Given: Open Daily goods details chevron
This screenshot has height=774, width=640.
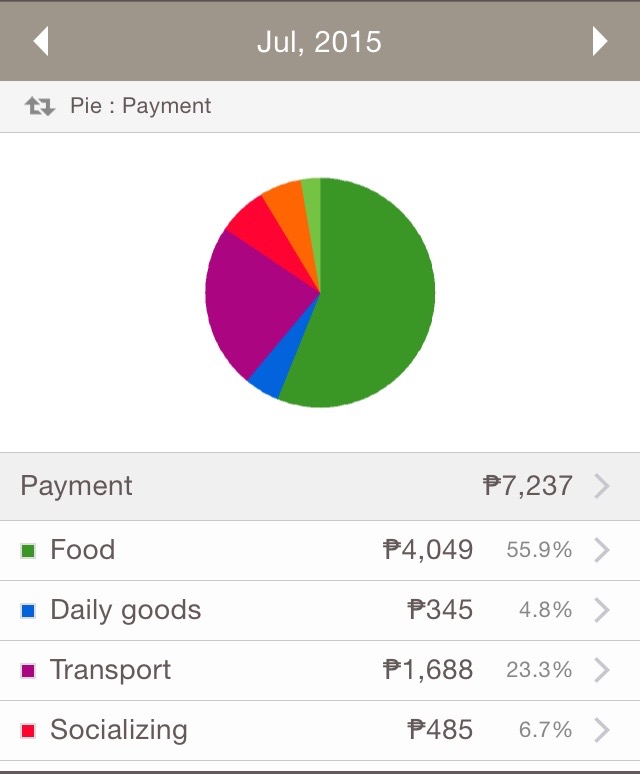Looking at the screenshot, I should click(602, 610).
